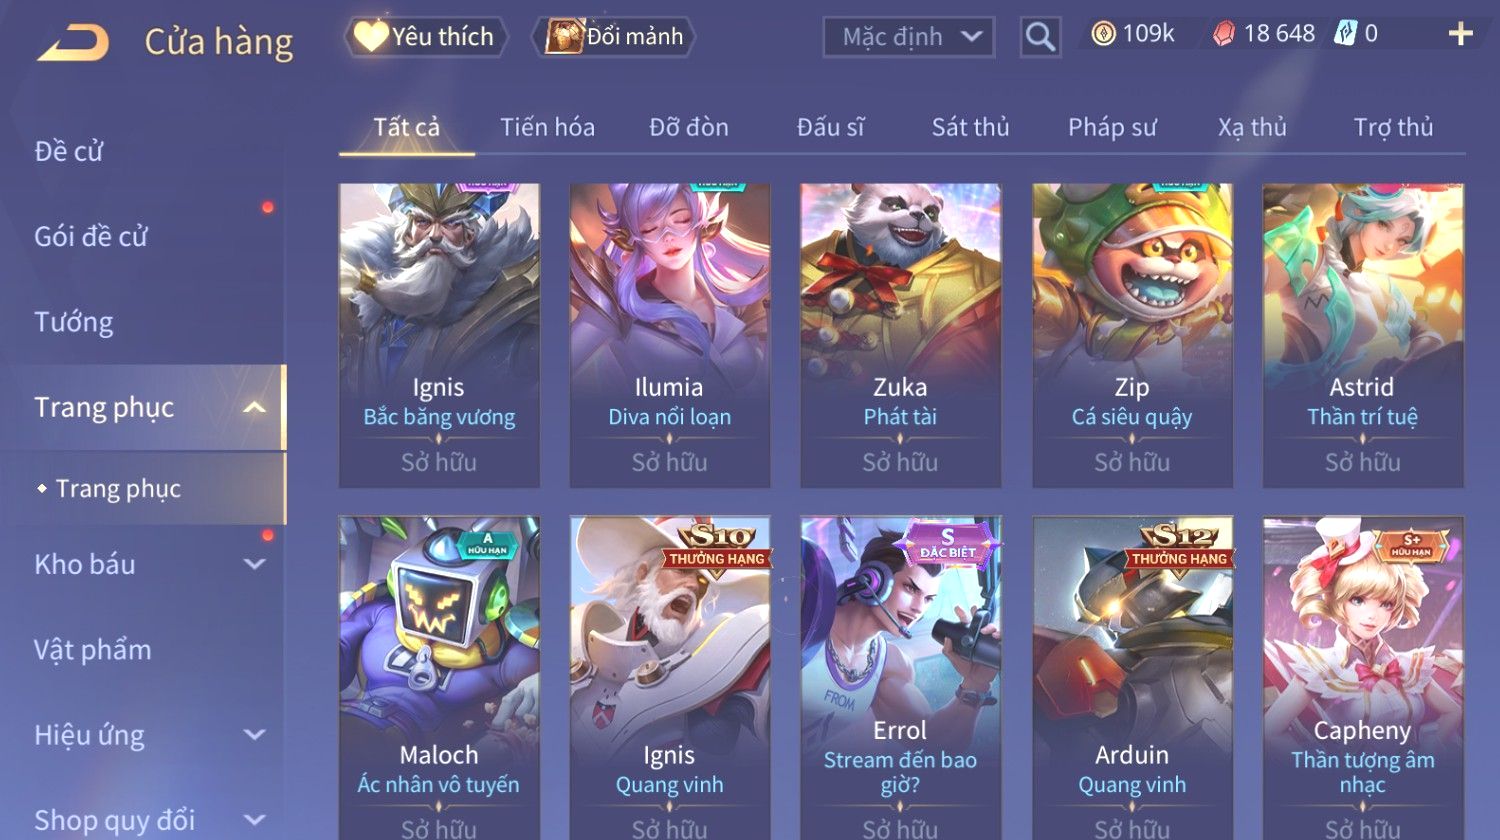Click the blue voucher balance icon
This screenshot has width=1500, height=840.
tap(1346, 34)
